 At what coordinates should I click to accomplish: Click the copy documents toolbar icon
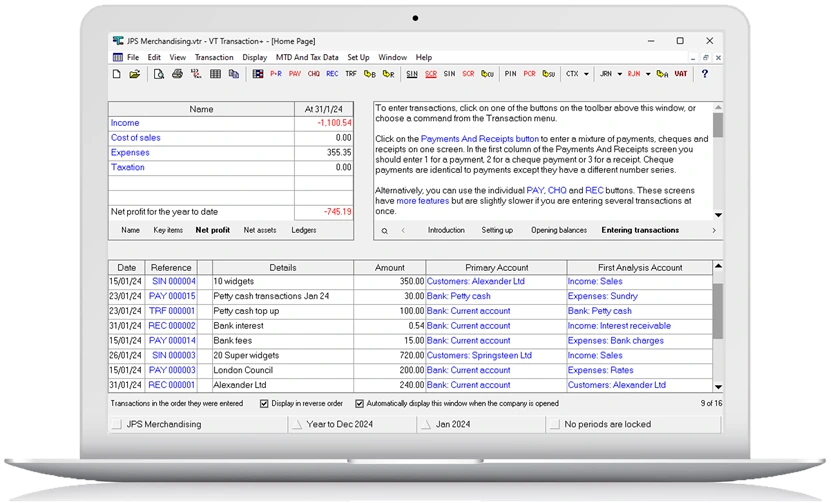(x=234, y=74)
